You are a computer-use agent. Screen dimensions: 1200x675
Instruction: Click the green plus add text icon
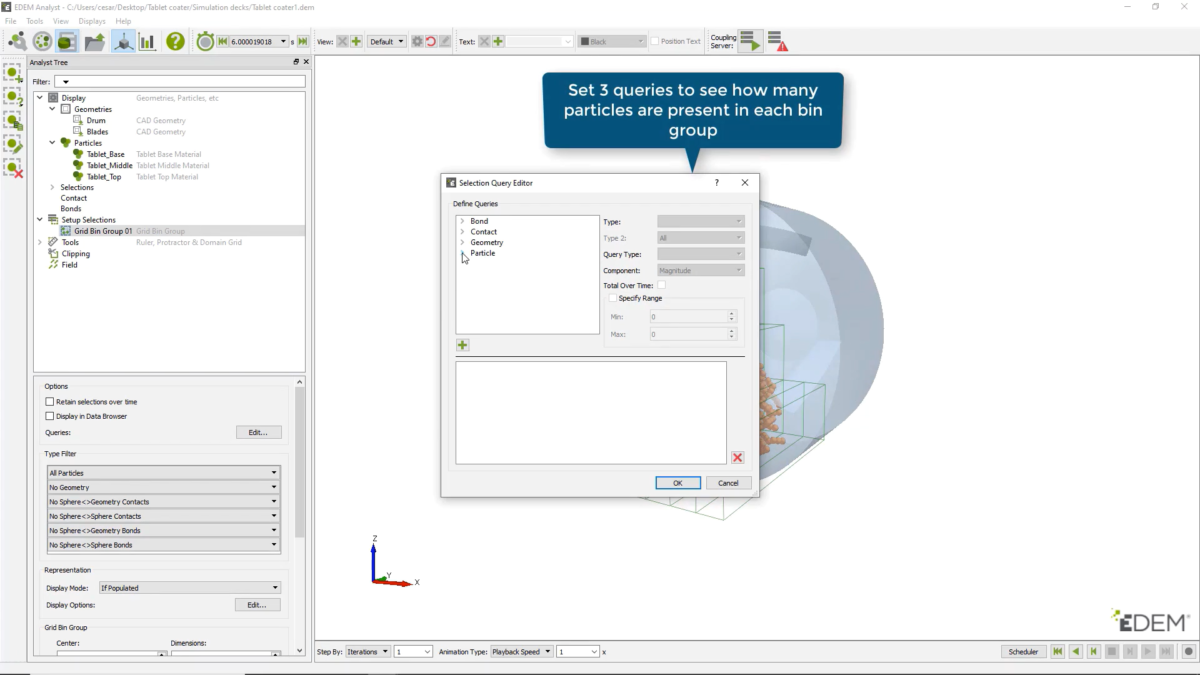point(498,42)
